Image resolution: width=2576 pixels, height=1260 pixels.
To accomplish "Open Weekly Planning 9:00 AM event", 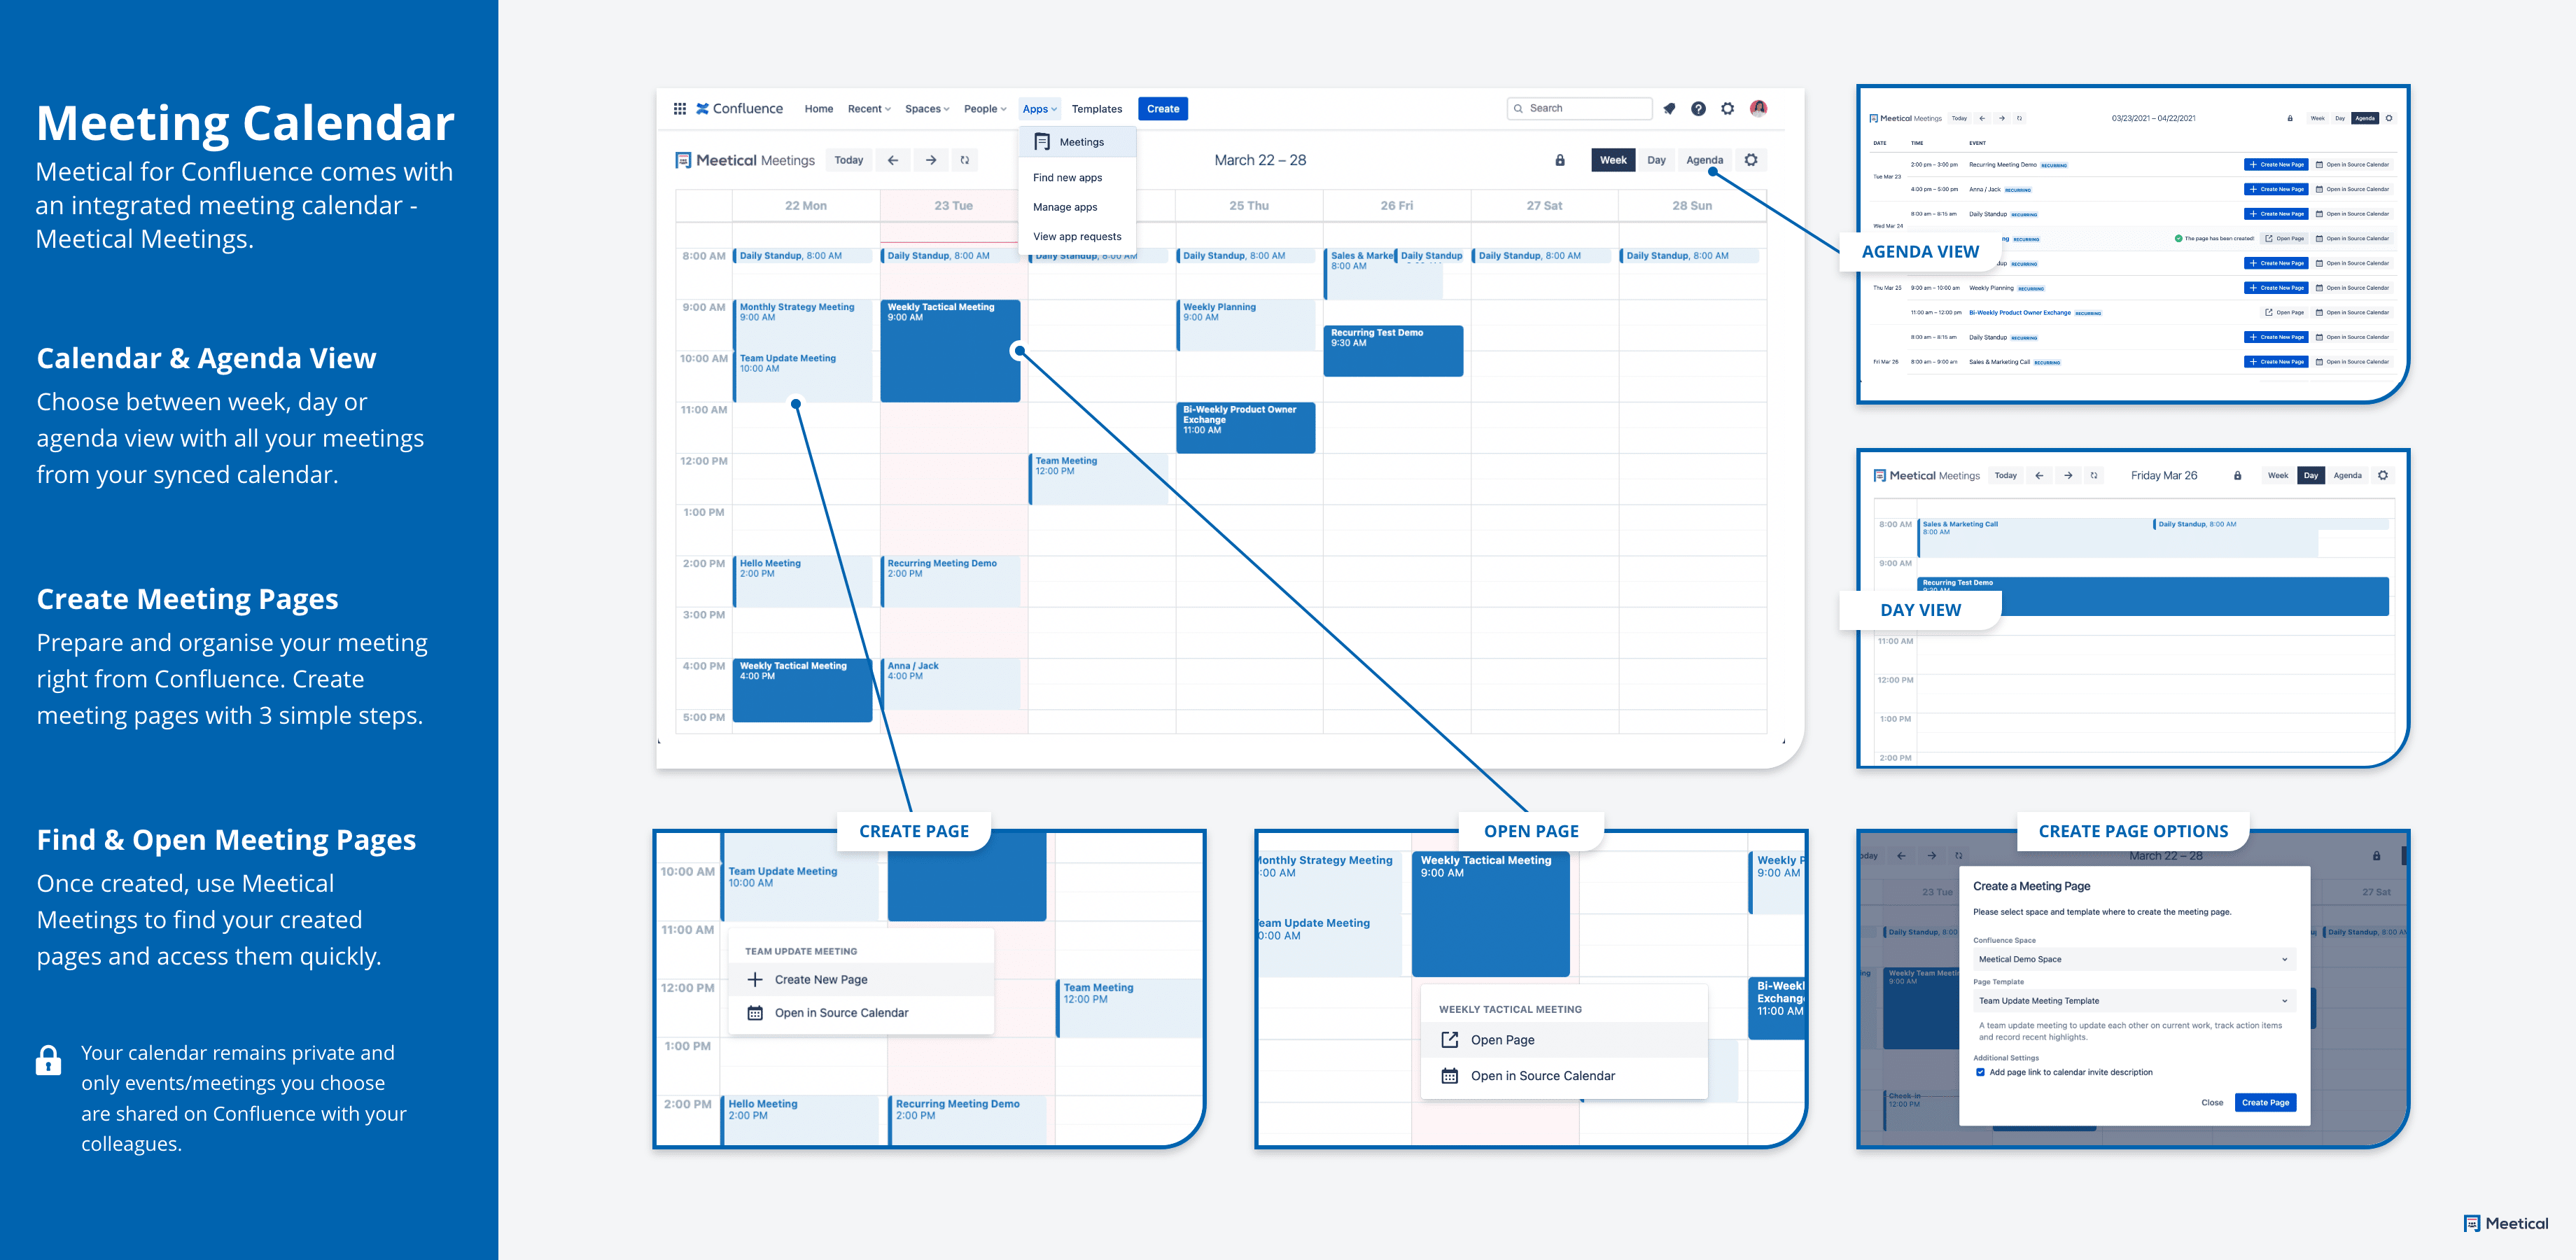I will coord(1245,325).
